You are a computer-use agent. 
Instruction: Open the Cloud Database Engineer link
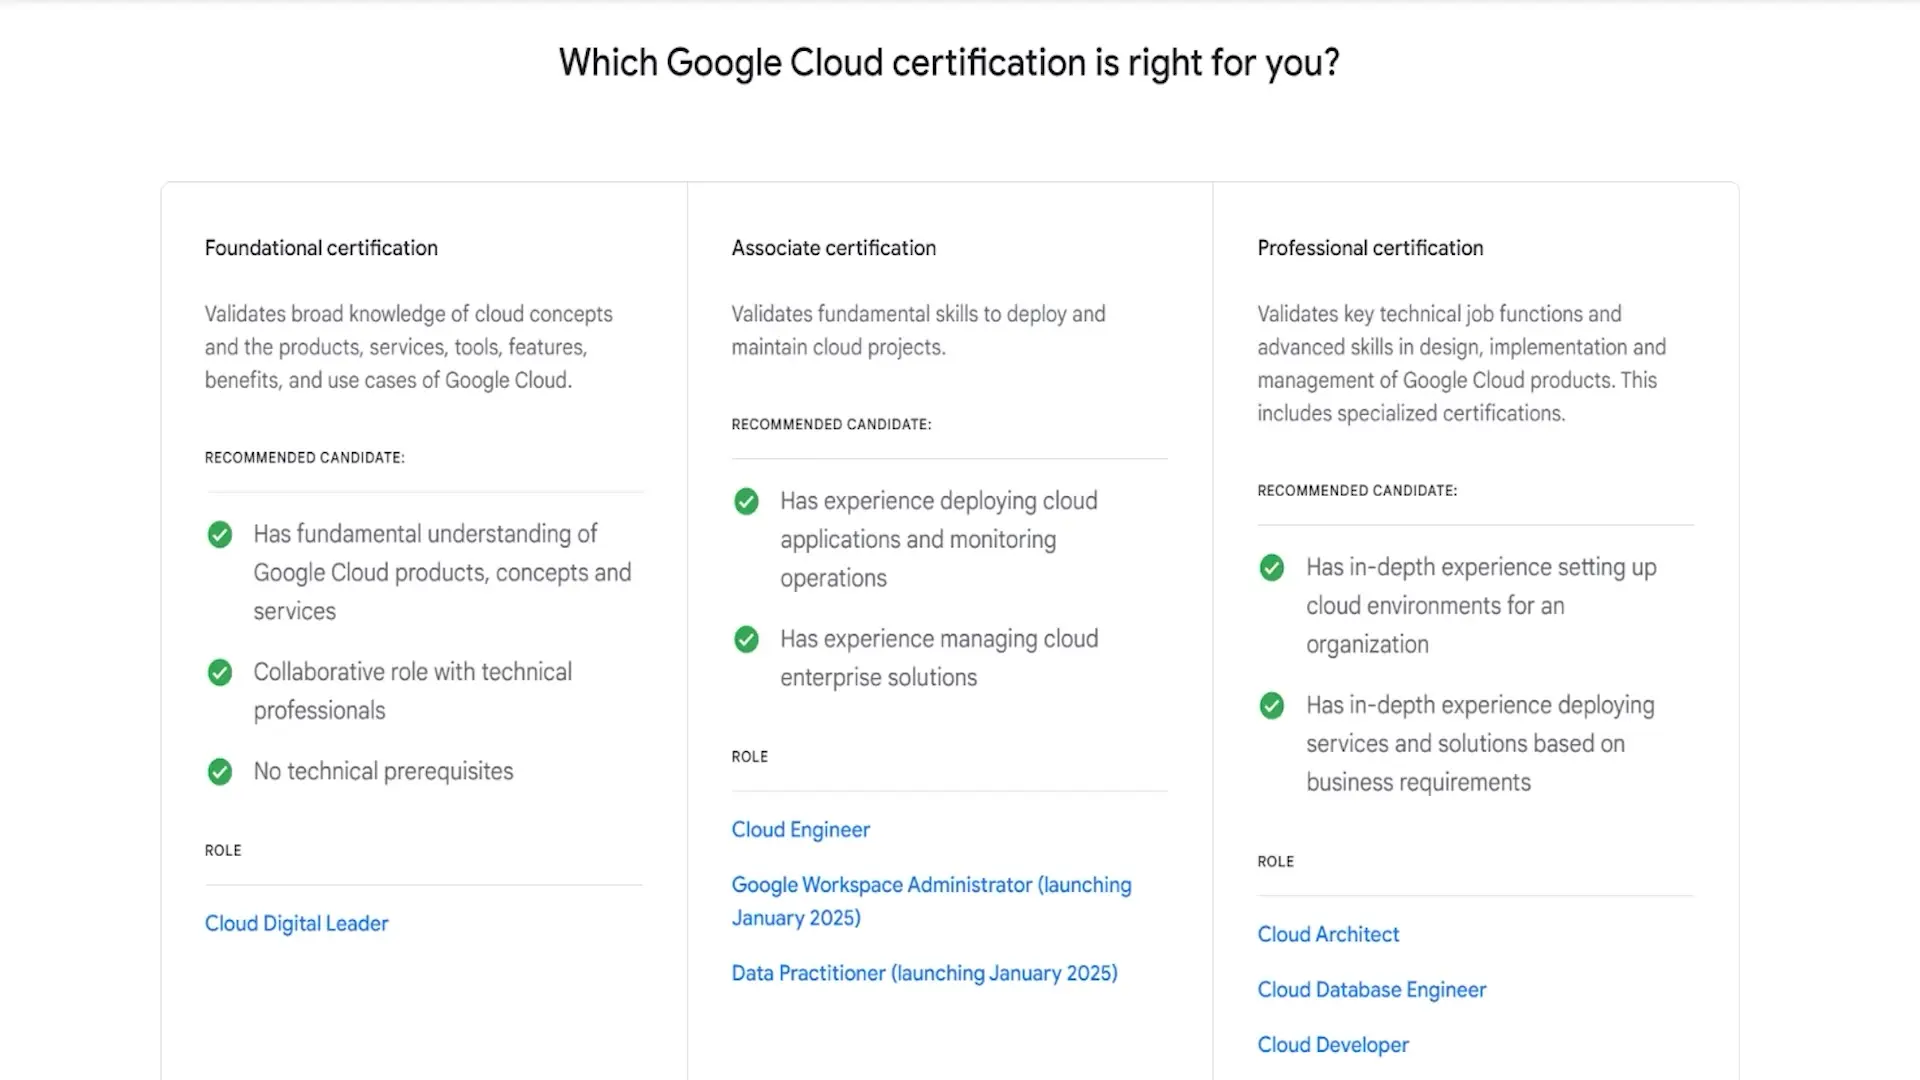[x=1371, y=989]
